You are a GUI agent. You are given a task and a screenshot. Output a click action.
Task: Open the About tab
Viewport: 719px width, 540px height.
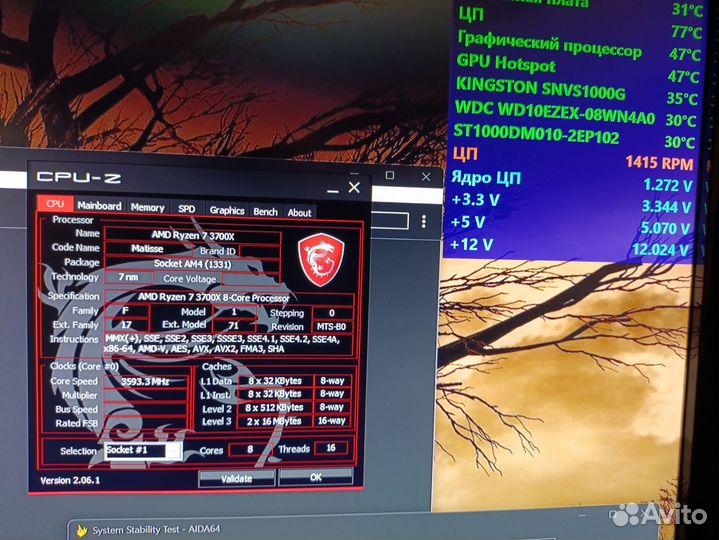(x=299, y=213)
